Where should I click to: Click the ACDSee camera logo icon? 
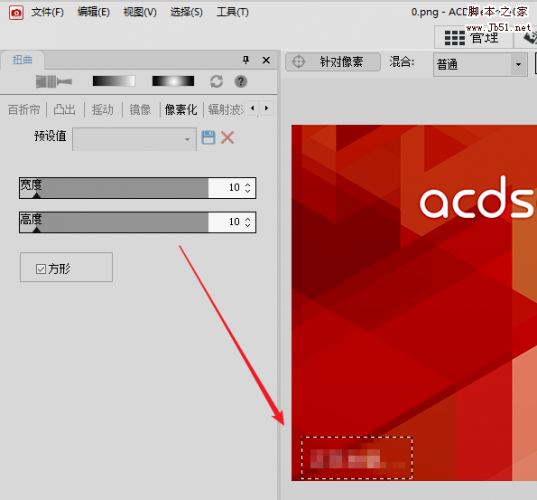click(16, 13)
